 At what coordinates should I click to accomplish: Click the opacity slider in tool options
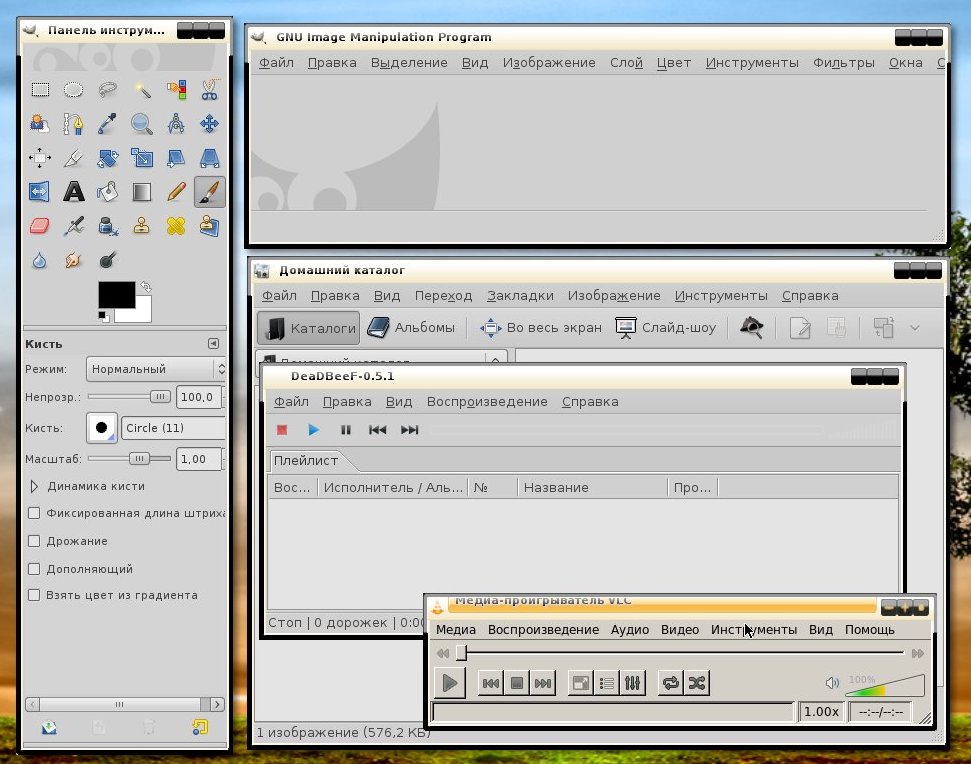point(129,397)
